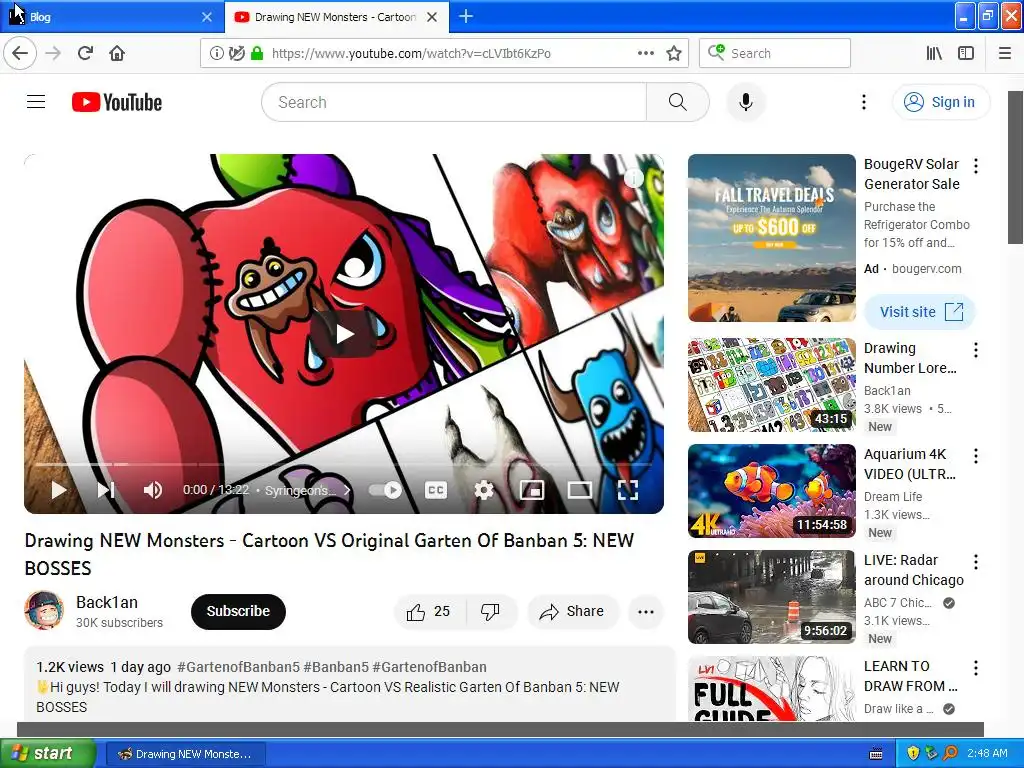Close the Blog tab
The height and width of the screenshot is (768, 1024).
click(x=207, y=17)
